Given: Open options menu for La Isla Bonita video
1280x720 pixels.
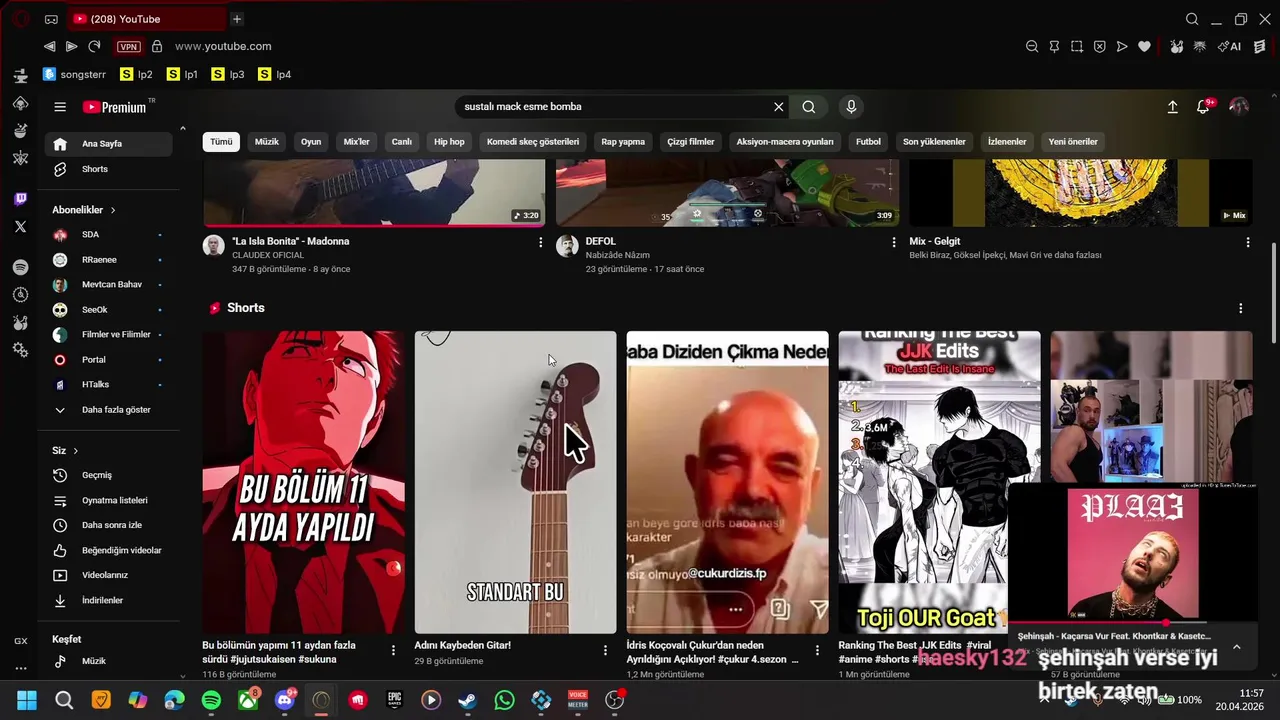Looking at the screenshot, I should pyautogui.click(x=541, y=242).
